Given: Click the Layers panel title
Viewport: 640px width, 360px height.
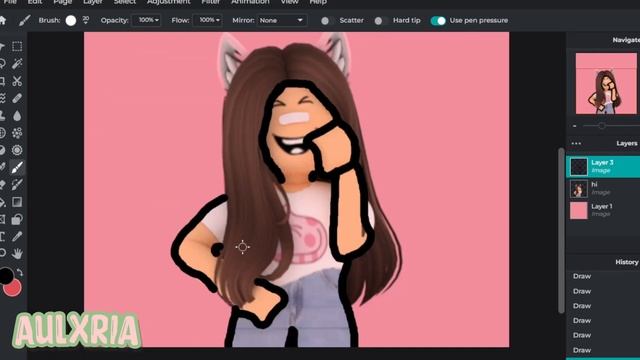Looking at the screenshot, I should pyautogui.click(x=627, y=143).
